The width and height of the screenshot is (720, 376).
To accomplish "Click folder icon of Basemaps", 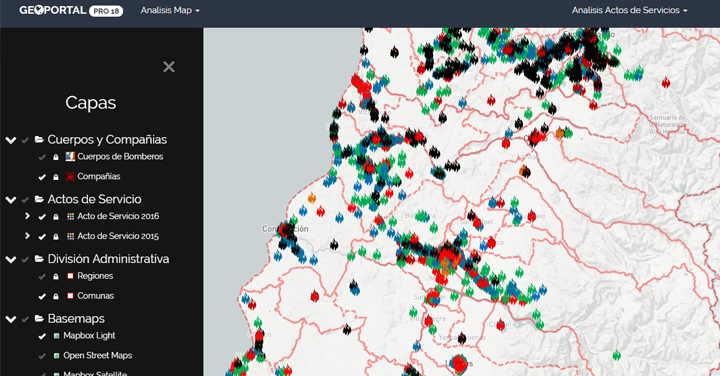I will [39, 319].
